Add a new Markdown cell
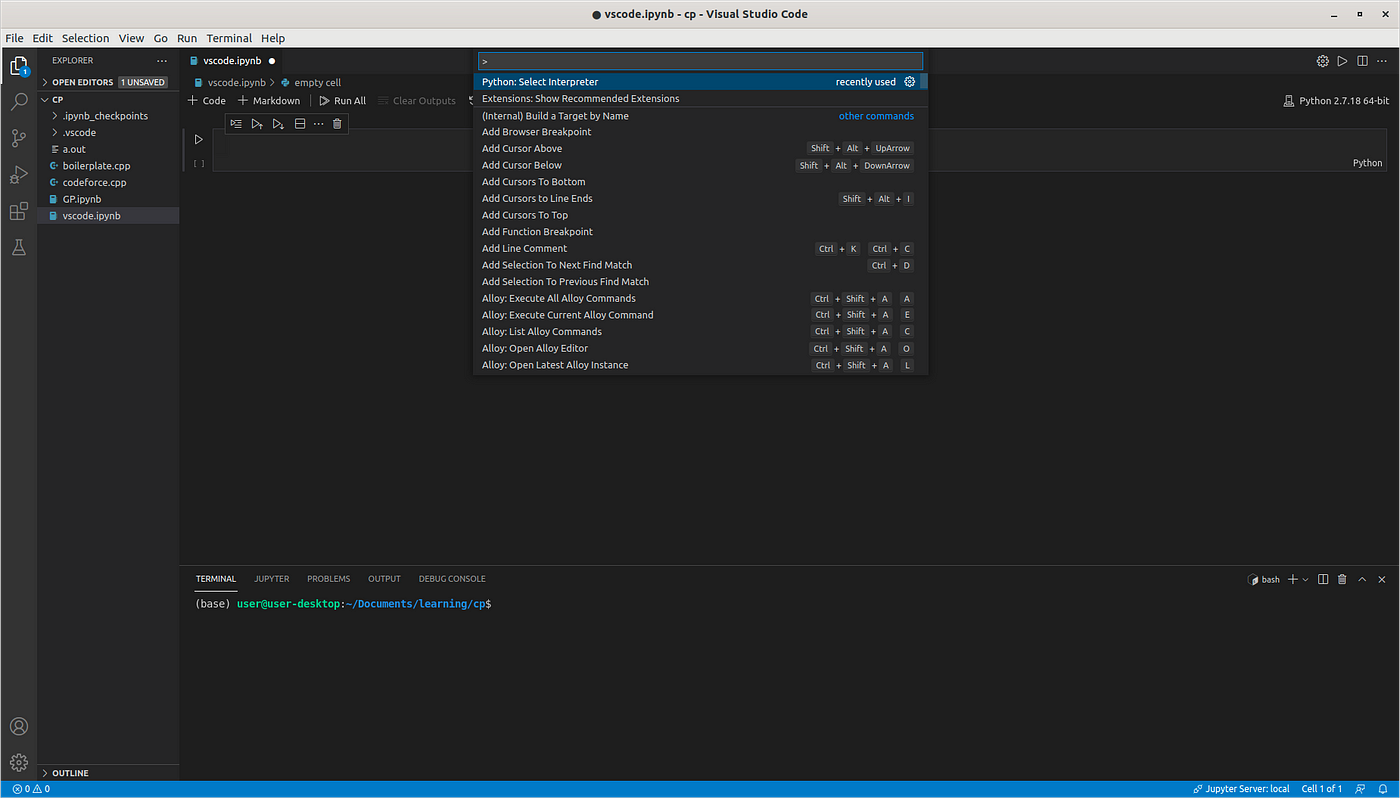 (269, 101)
